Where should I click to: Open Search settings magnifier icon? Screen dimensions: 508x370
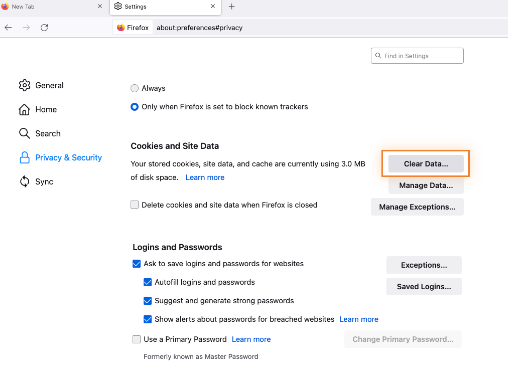(x=24, y=133)
